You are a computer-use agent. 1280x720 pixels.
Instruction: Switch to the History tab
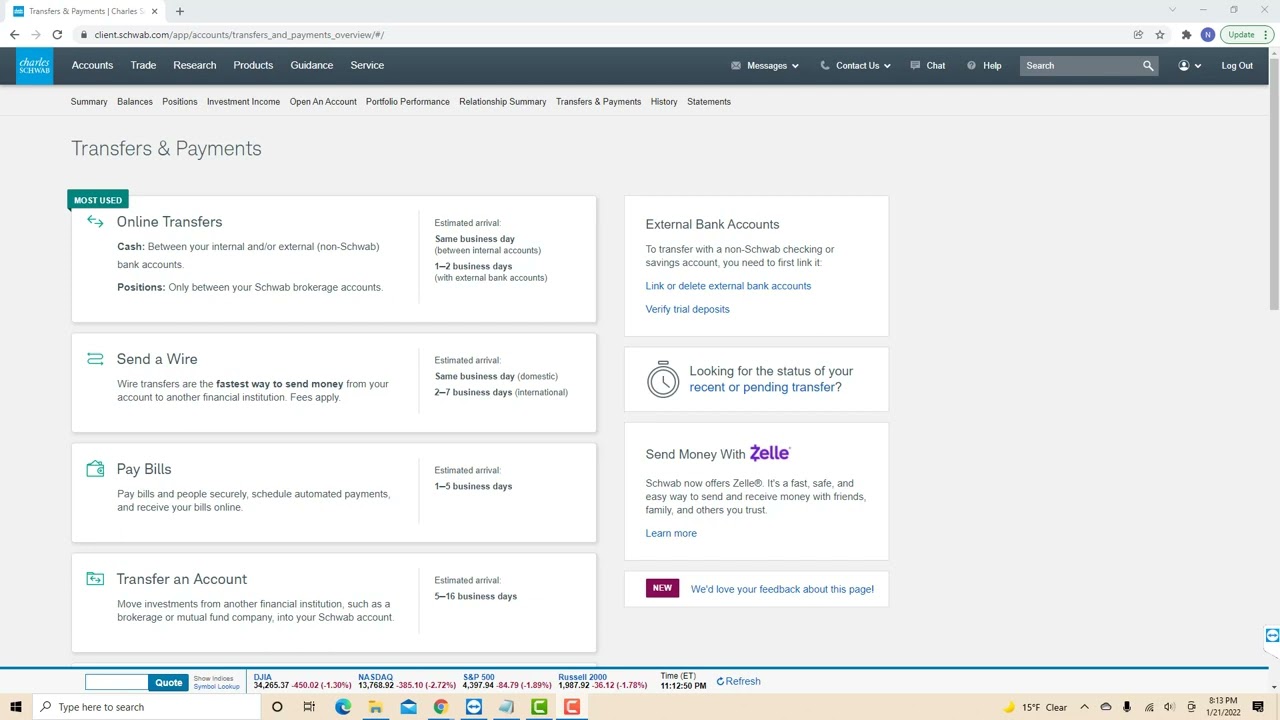click(x=664, y=101)
